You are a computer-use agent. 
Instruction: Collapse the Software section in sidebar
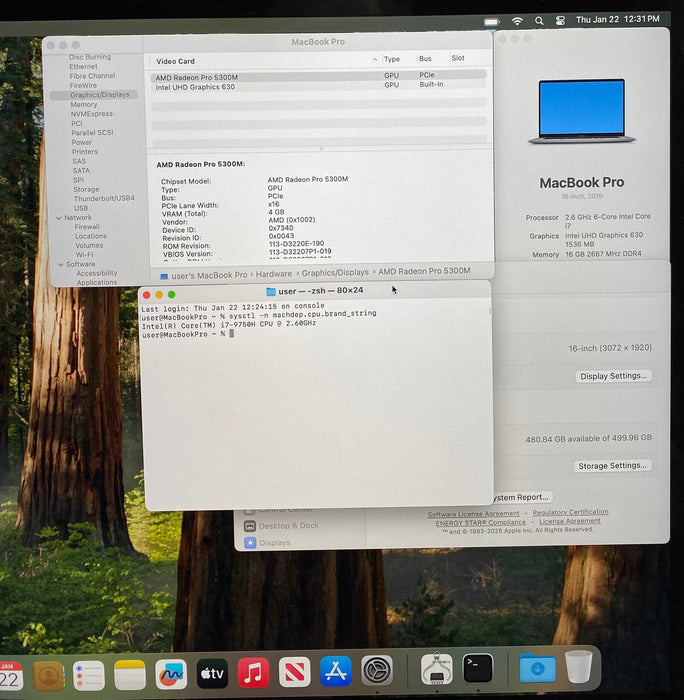61,264
